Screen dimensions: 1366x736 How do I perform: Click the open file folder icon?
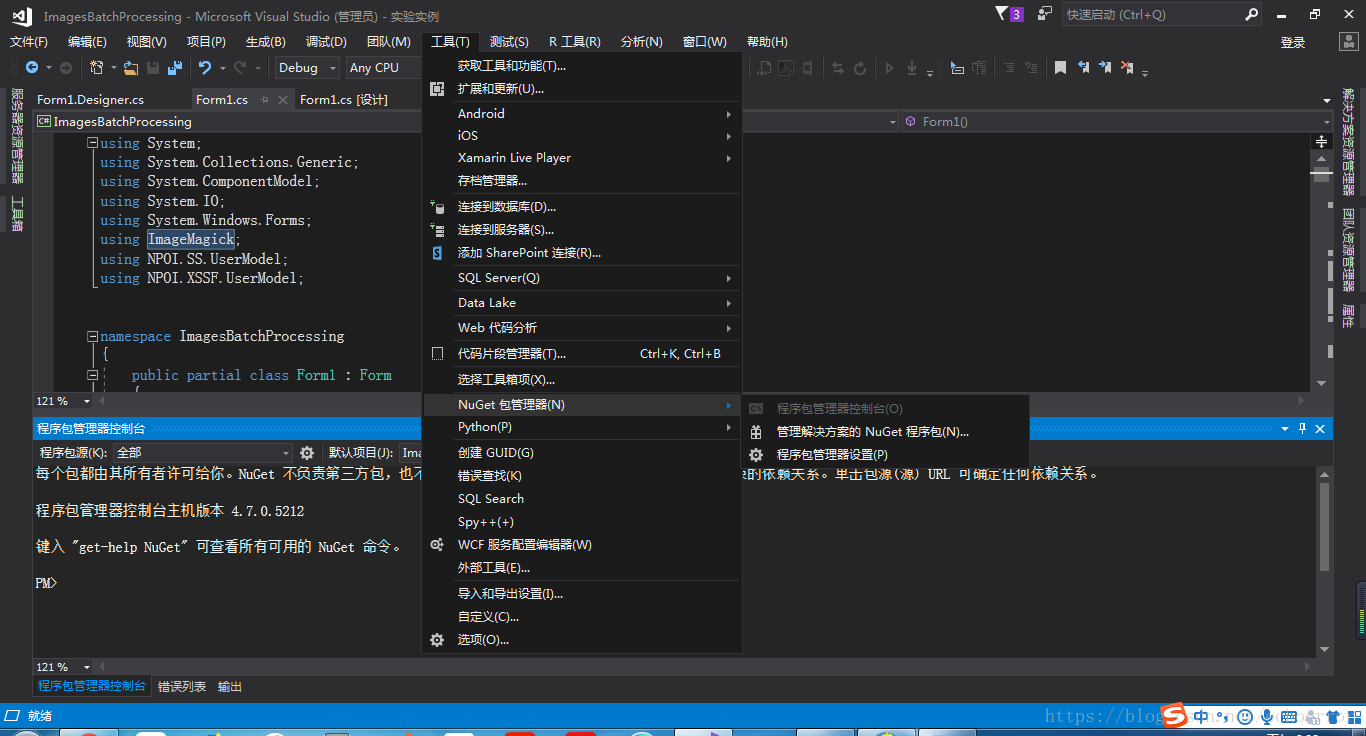click(132, 67)
